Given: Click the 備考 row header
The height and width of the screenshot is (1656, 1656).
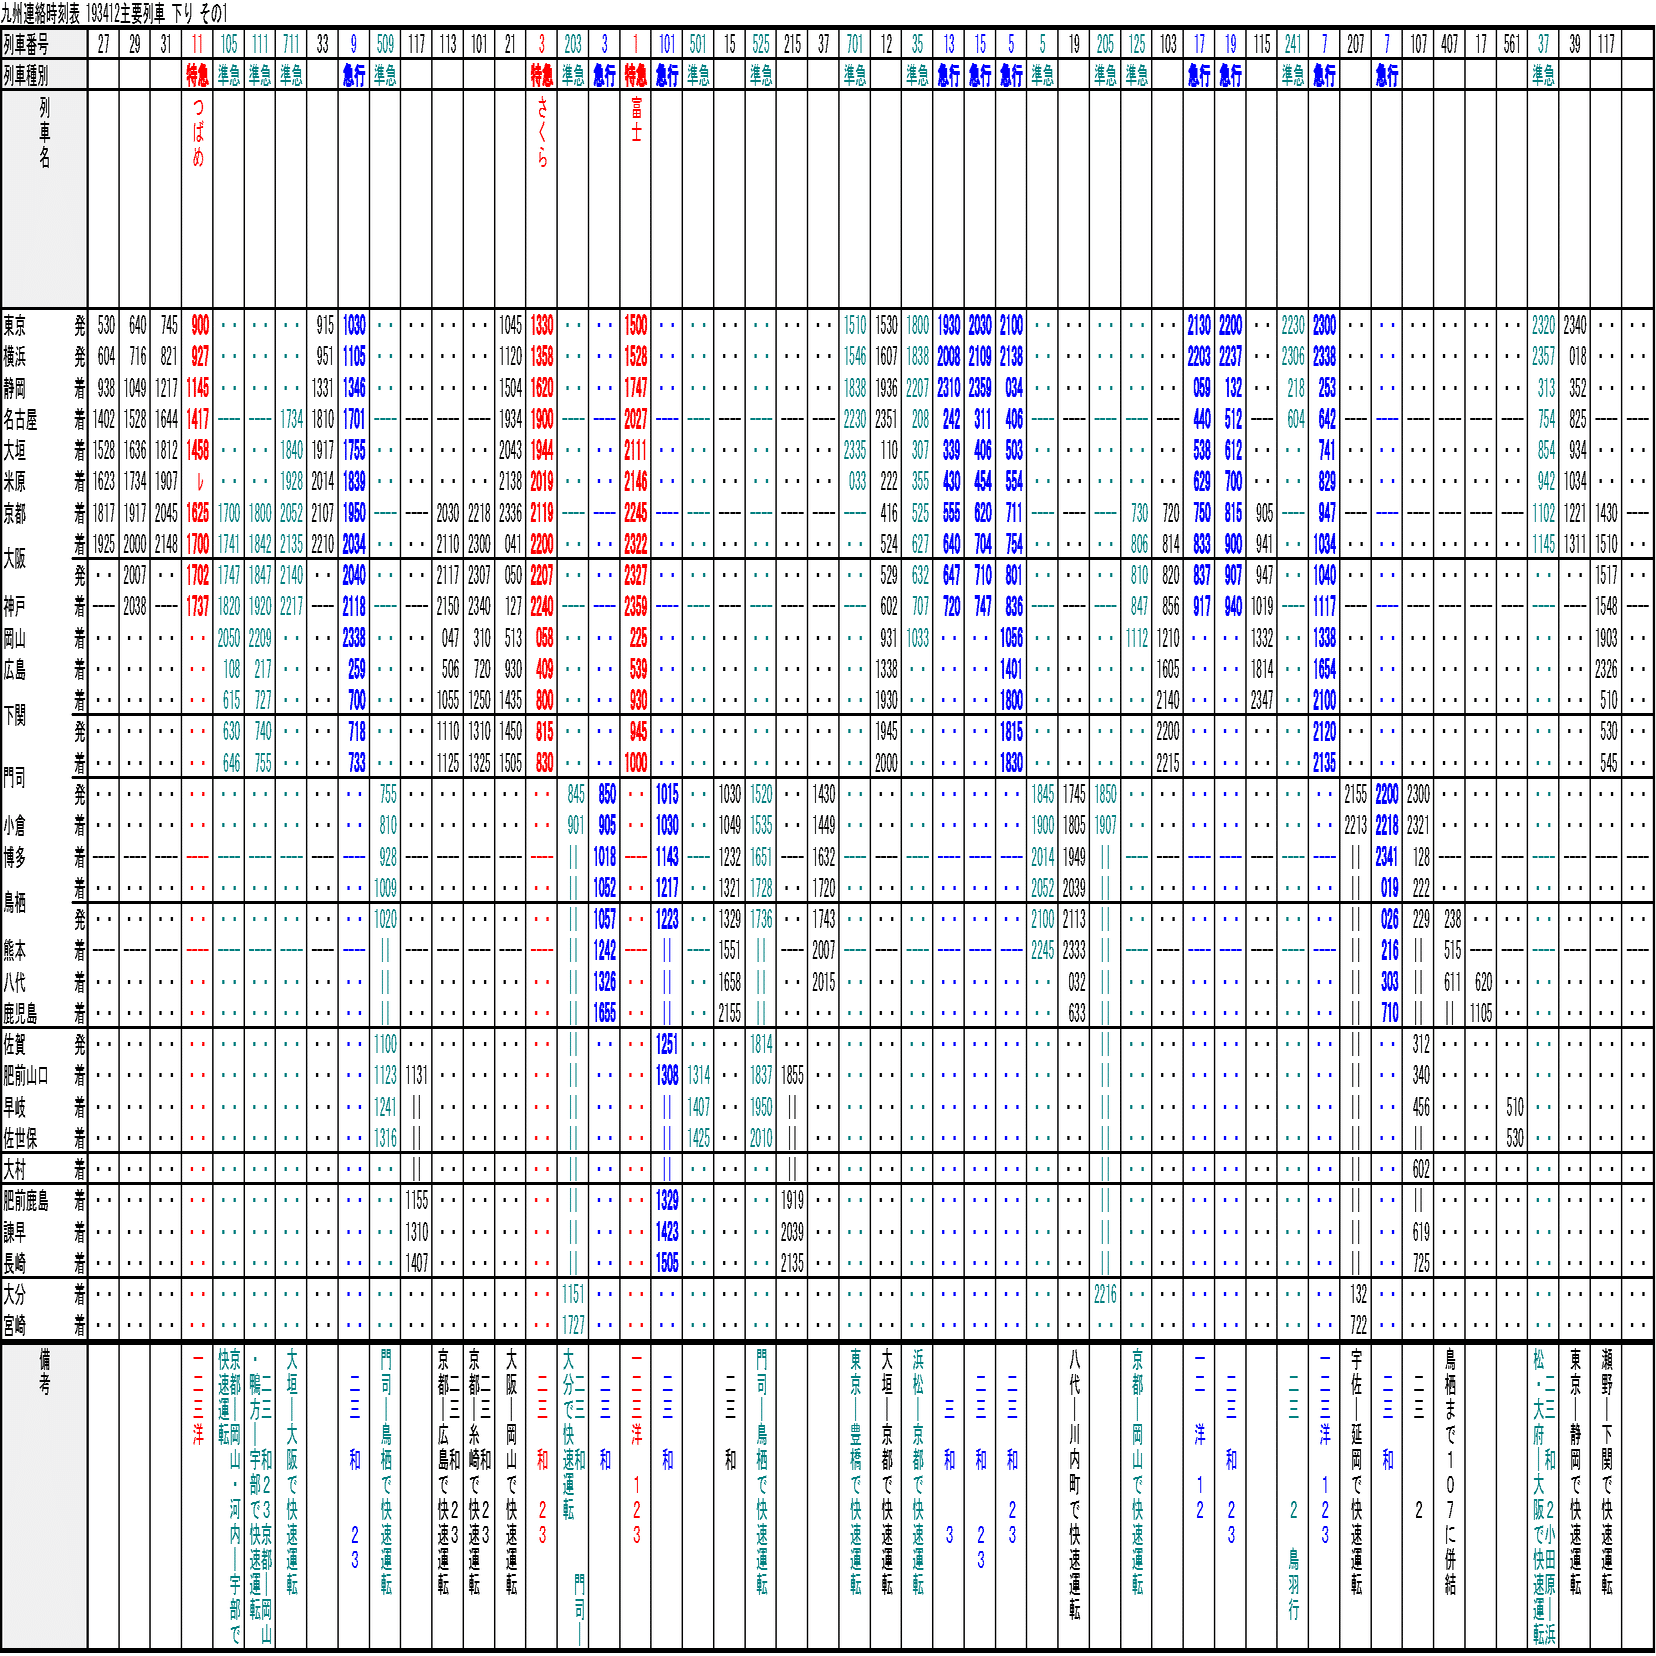Looking at the screenshot, I should (44, 1372).
